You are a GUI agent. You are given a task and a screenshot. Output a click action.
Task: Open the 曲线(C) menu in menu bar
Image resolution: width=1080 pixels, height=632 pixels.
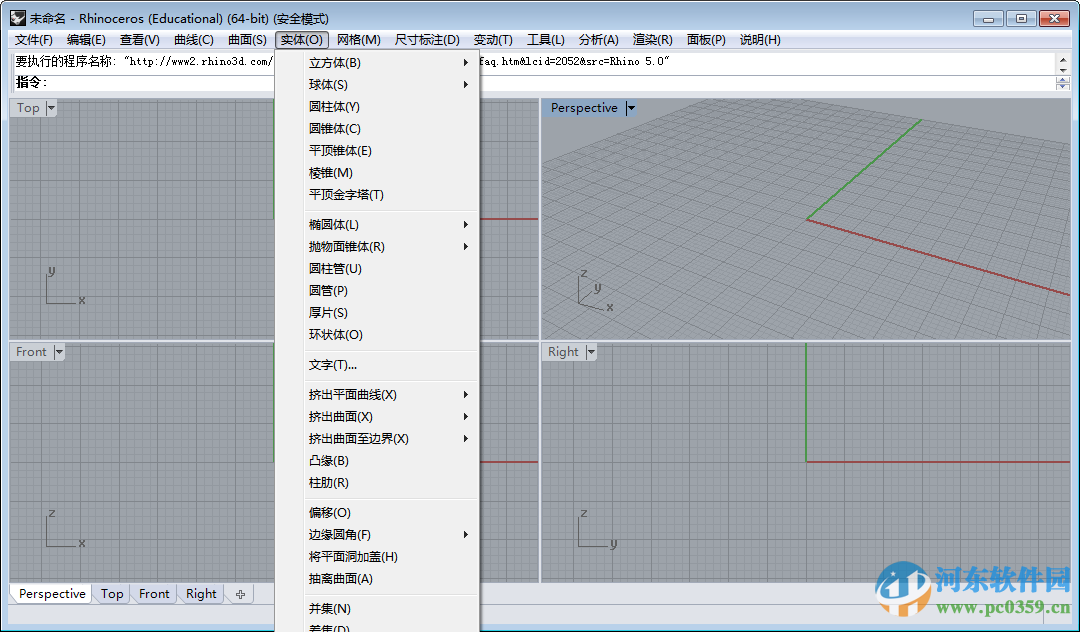click(193, 40)
